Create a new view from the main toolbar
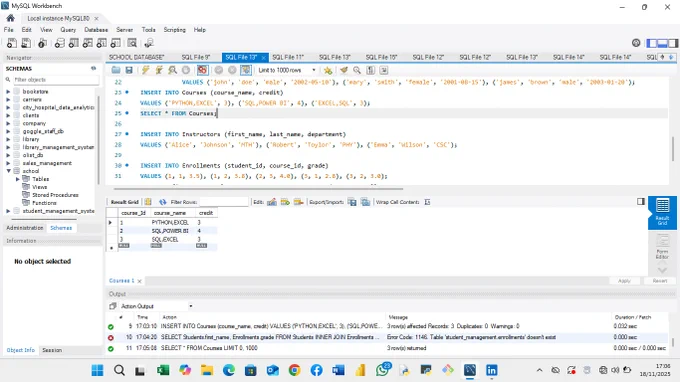Screen dimensions: 680x382 pyautogui.click(x=88, y=43)
